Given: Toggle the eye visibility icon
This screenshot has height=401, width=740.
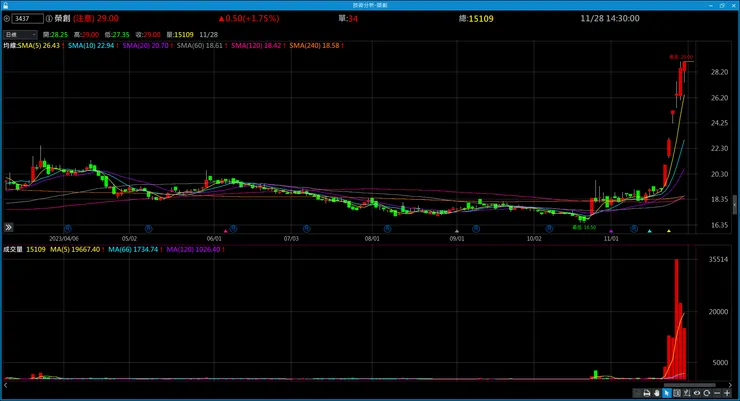Looking at the screenshot, I should [697, 393].
